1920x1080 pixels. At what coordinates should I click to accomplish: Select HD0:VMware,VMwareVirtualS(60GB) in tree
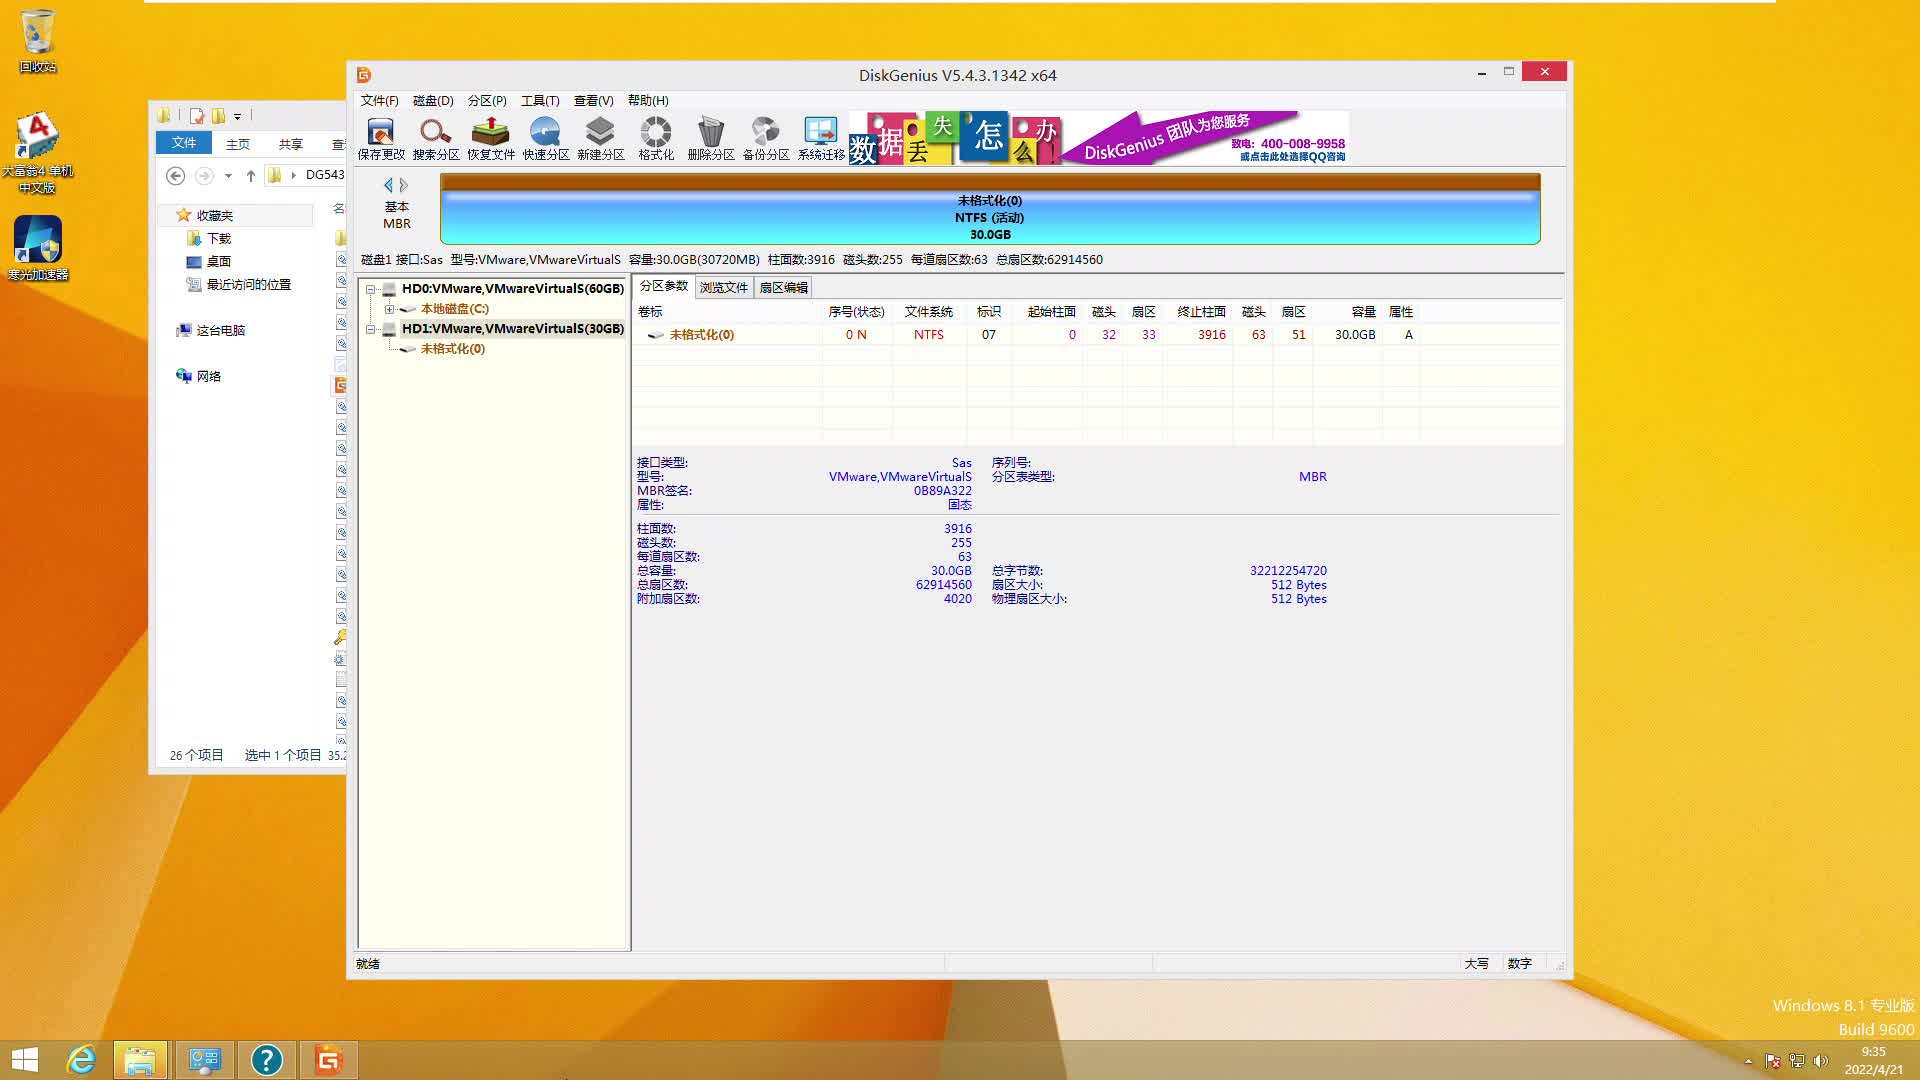point(512,289)
